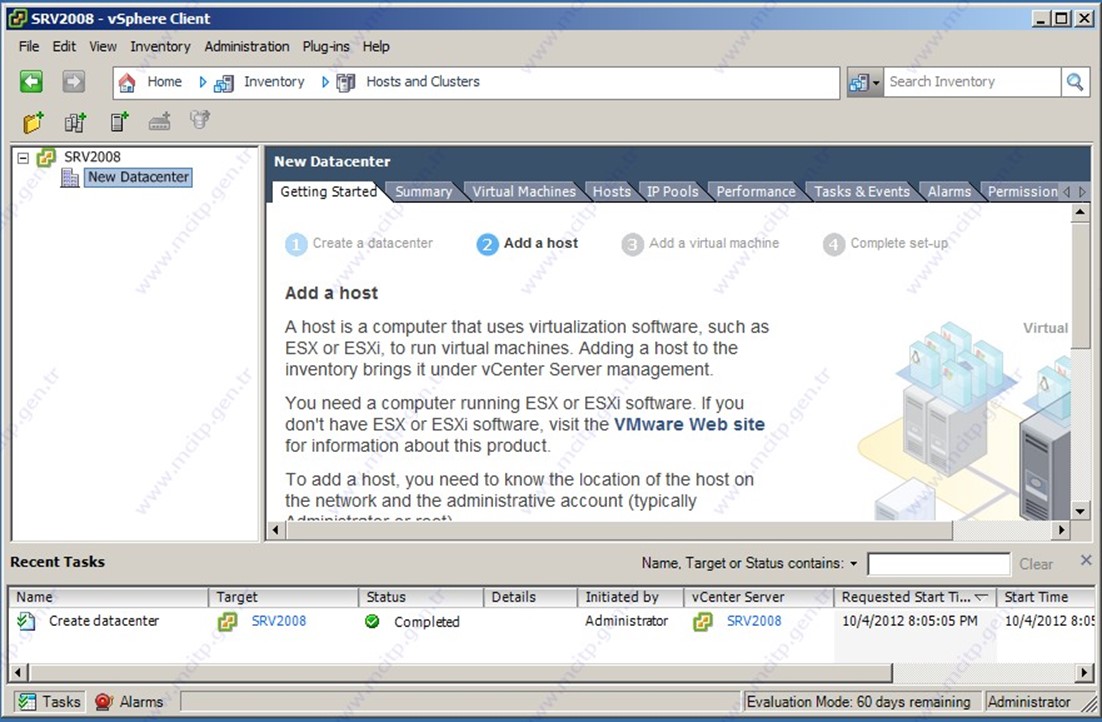Image resolution: width=1102 pixels, height=722 pixels.
Task: Click the green Completed status checkmark
Action: tap(372, 621)
